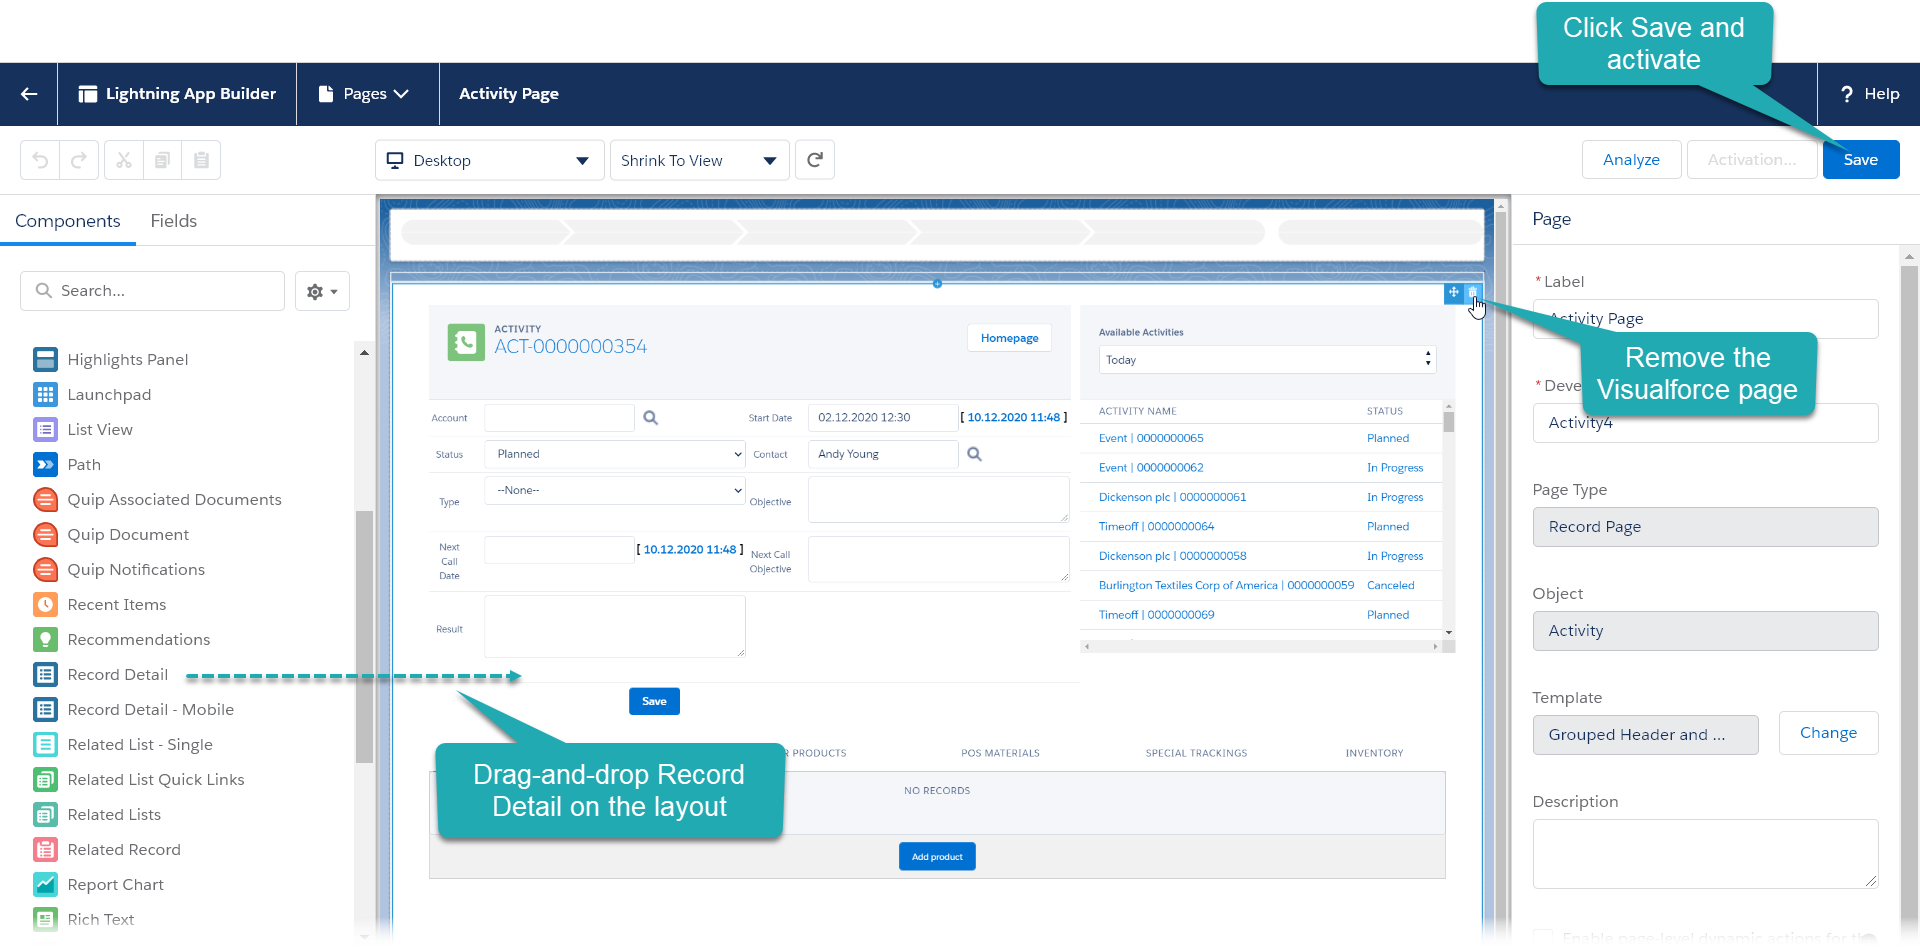Click the undo icon in the toolbar

[39, 160]
